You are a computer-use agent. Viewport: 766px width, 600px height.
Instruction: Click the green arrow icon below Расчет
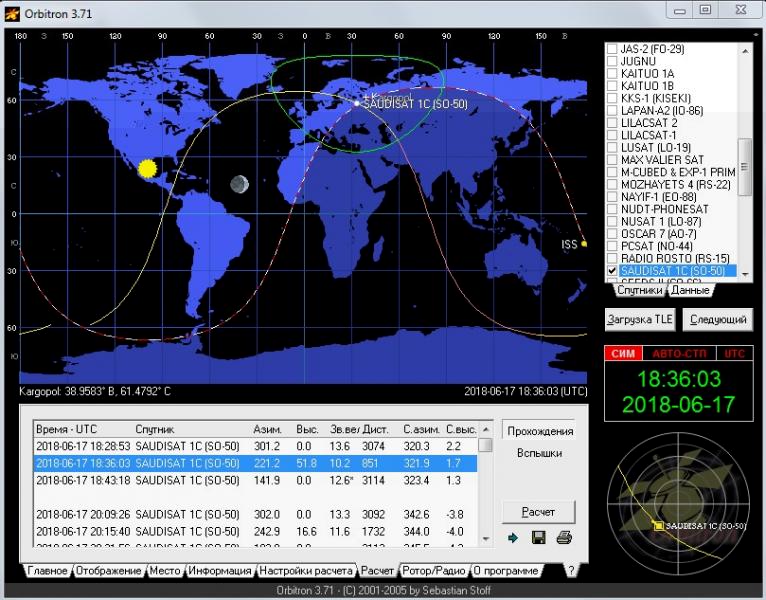coord(513,538)
